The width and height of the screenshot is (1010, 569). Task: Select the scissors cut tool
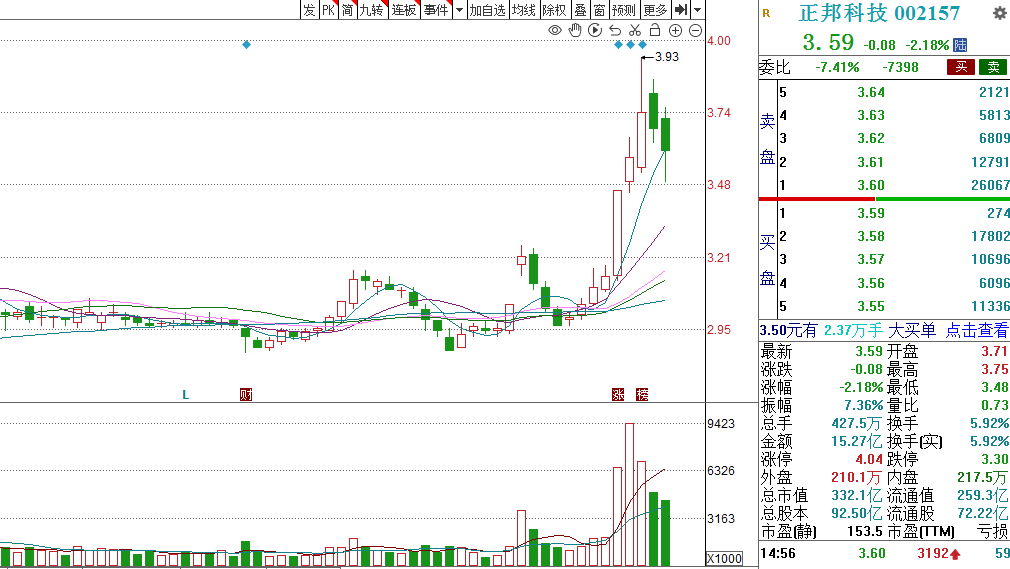click(x=635, y=30)
